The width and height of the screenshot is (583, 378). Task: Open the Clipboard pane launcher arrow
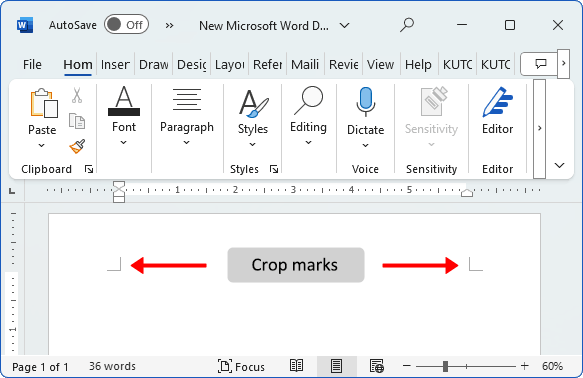[89, 169]
